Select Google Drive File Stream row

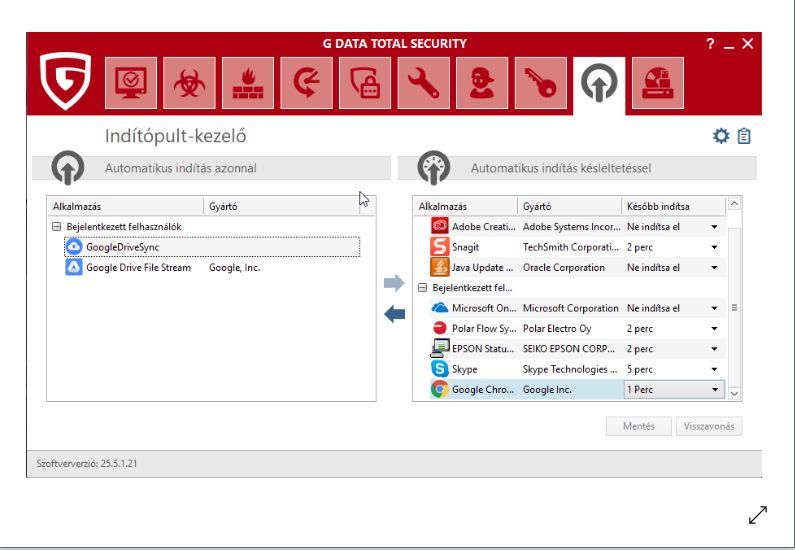coord(212,267)
